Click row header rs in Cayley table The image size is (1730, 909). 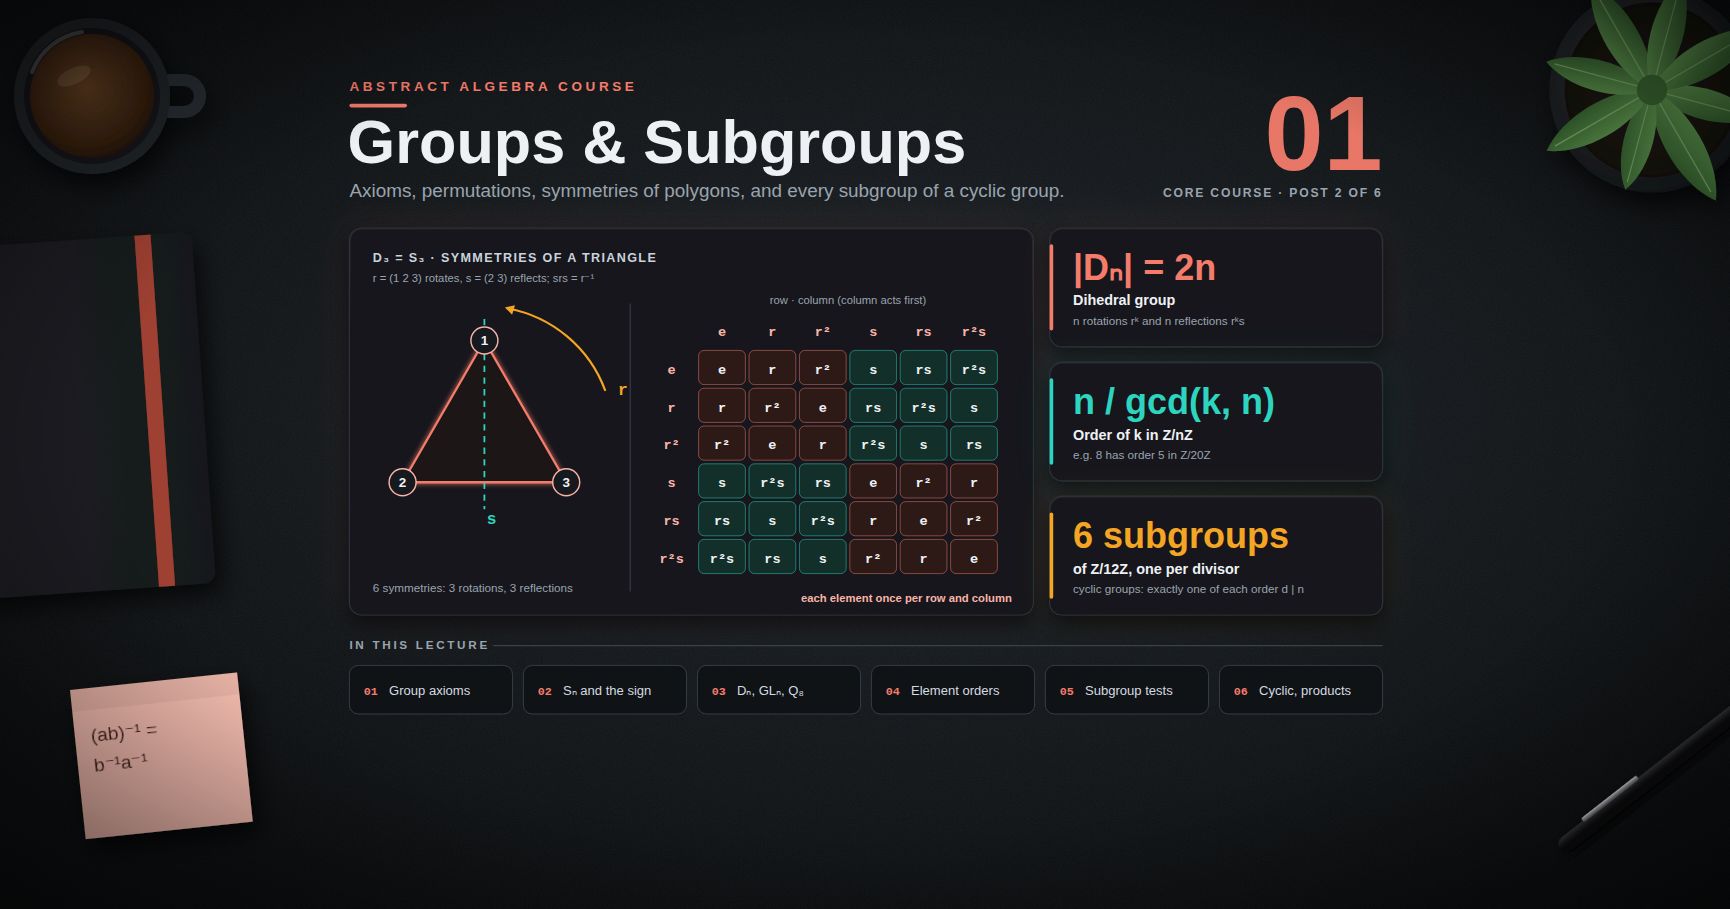671,521
